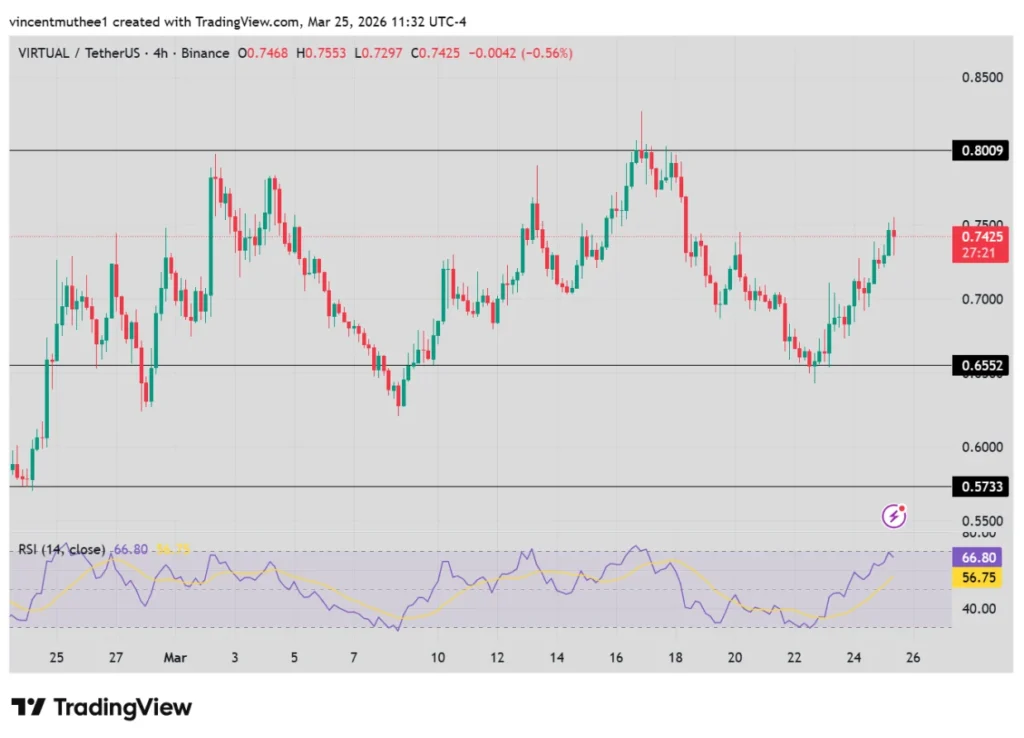Click the 18 date on time axis
The image size is (1024, 738).
pos(676,658)
